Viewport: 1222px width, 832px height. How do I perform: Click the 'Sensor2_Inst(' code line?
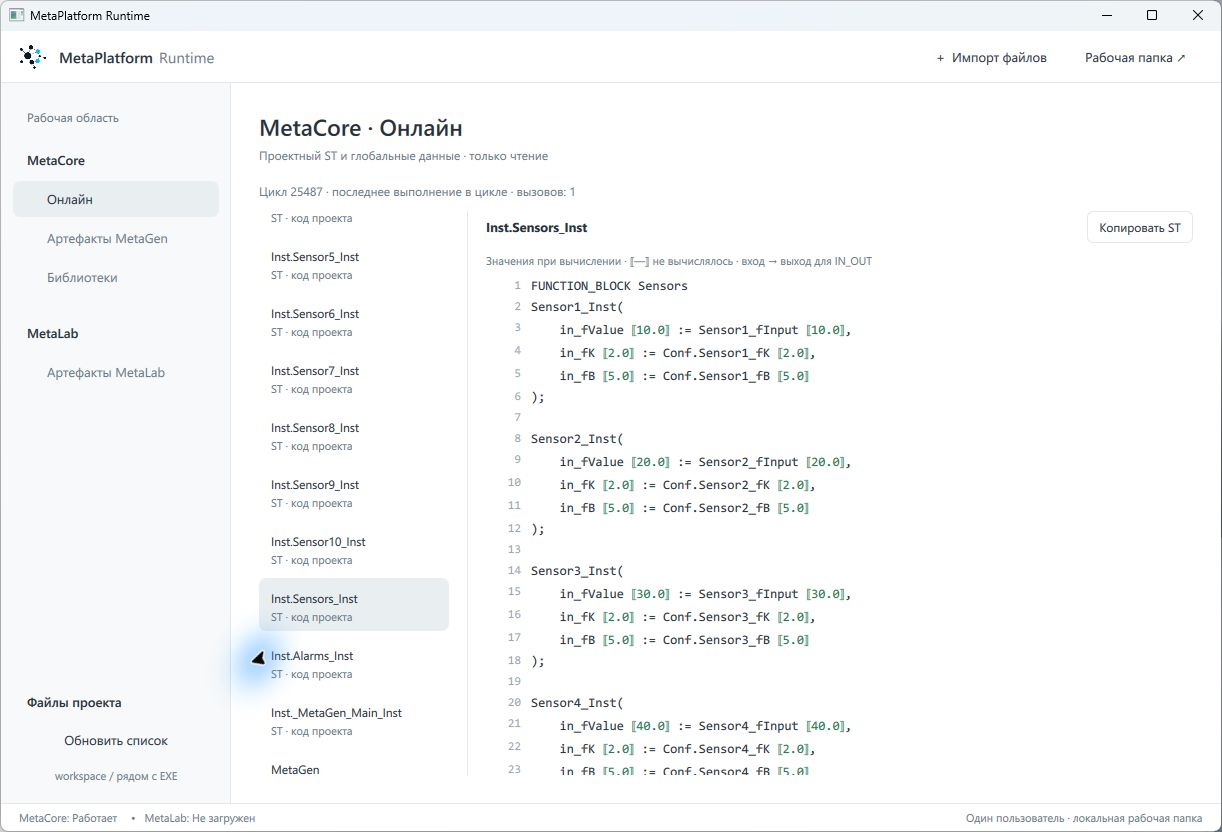577,439
